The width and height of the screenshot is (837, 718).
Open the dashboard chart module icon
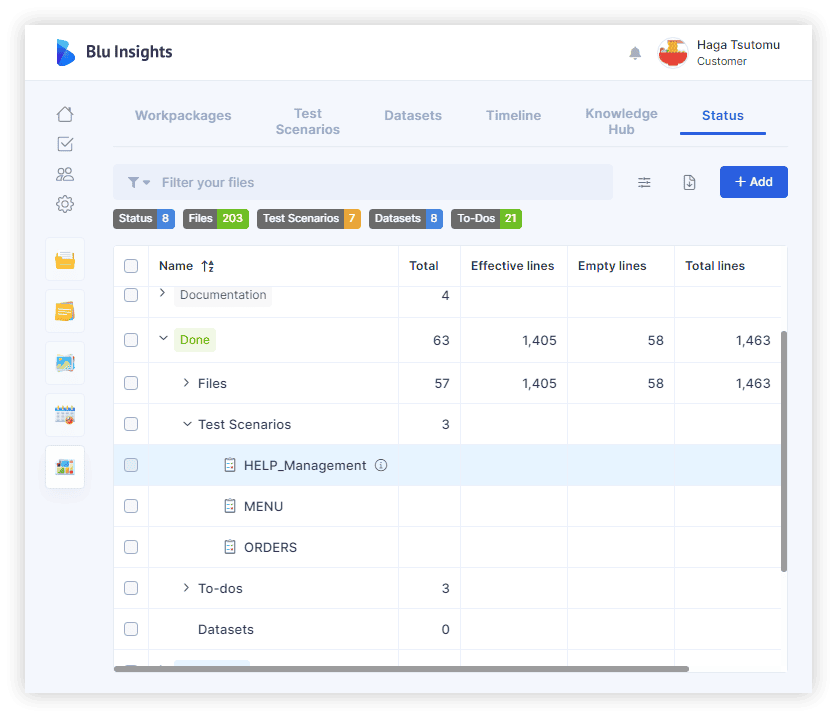65,467
